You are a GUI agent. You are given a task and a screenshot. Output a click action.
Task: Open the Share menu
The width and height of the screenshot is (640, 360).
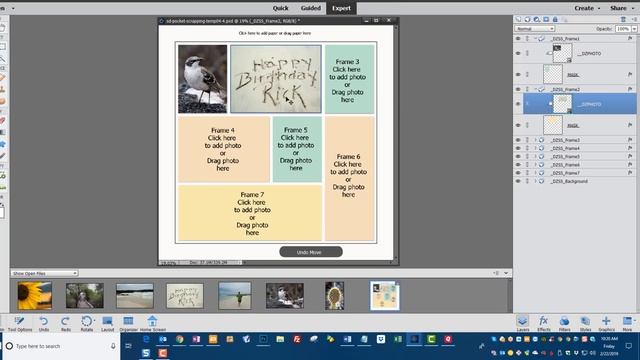point(621,8)
